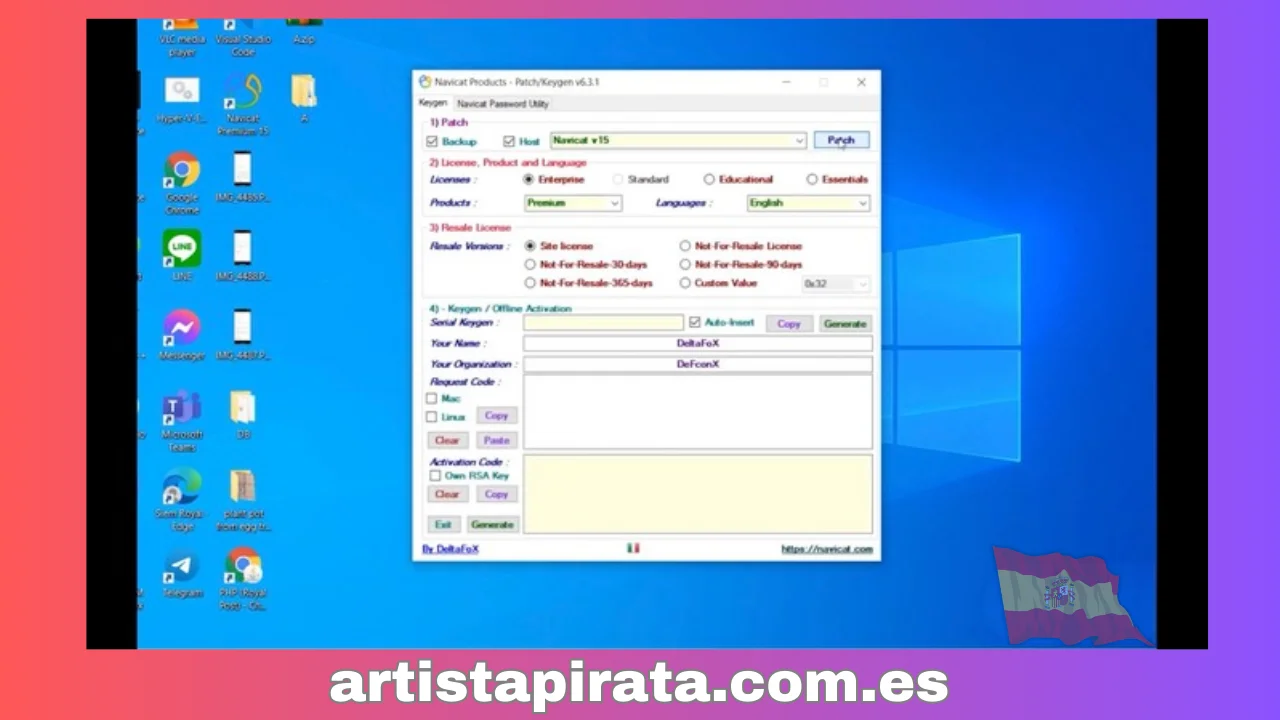Open LINE desktop shortcut
This screenshot has width=1280, height=720.
point(182,256)
